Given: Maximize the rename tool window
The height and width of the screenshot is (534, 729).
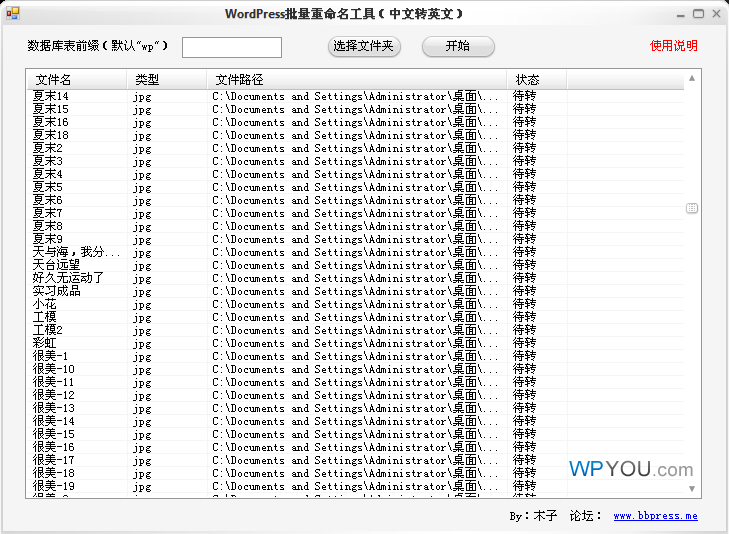Looking at the screenshot, I should (698, 14).
